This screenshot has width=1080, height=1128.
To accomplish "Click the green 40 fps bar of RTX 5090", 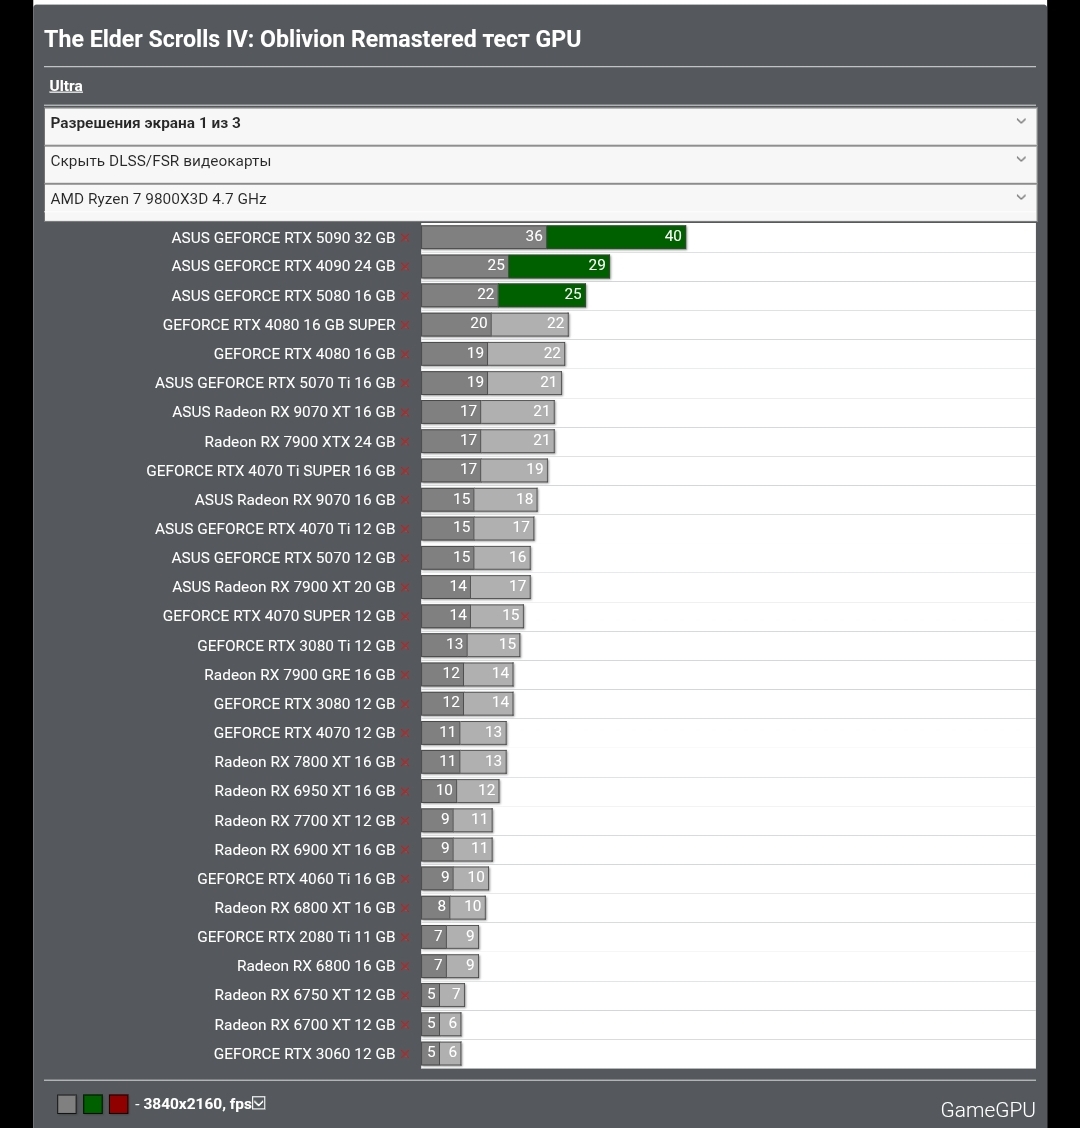I will pyautogui.click(x=616, y=237).
